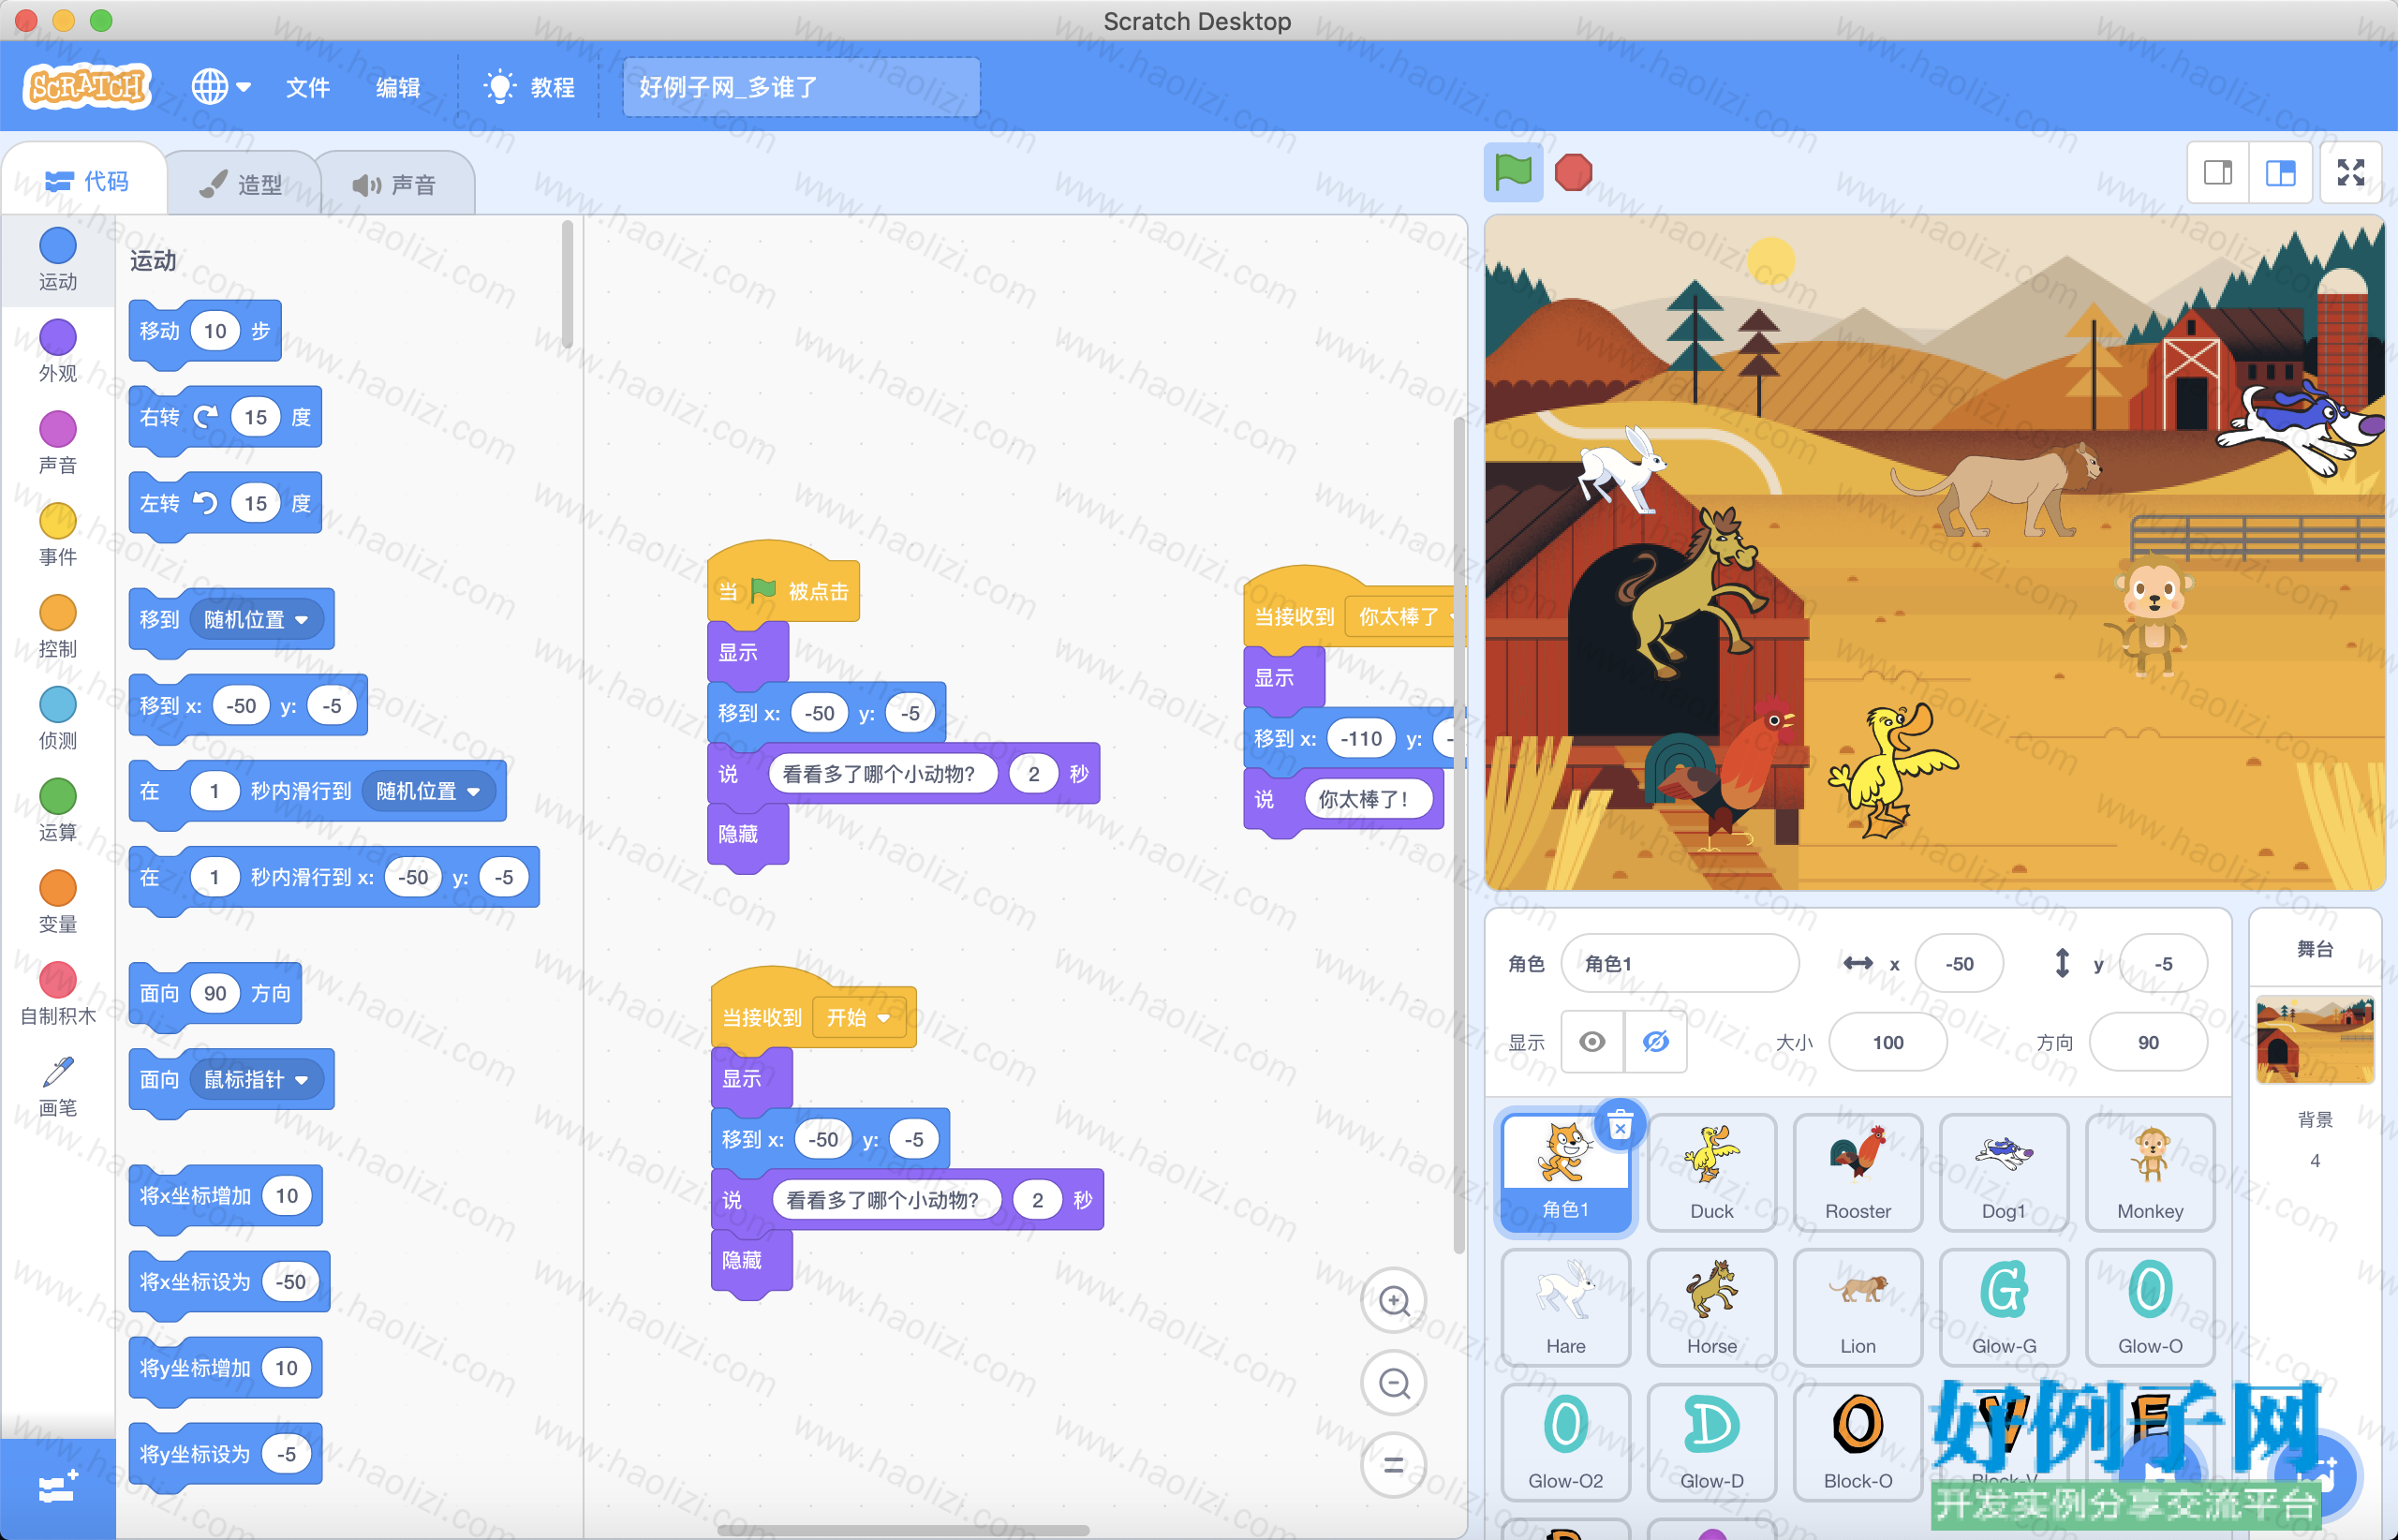Click the add extension button

58,1488
